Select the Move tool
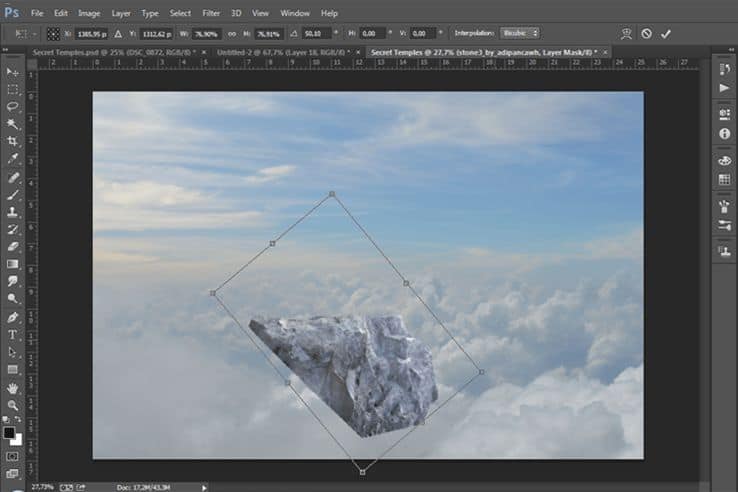Image resolution: width=738 pixels, height=492 pixels. 13,73
